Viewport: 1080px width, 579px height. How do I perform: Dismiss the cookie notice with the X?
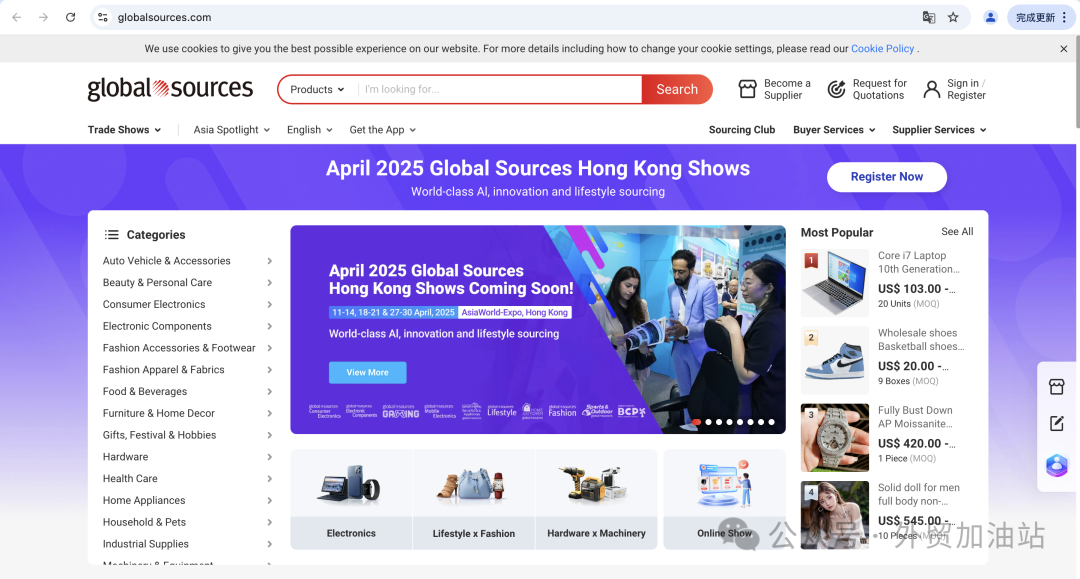pos(1063,49)
